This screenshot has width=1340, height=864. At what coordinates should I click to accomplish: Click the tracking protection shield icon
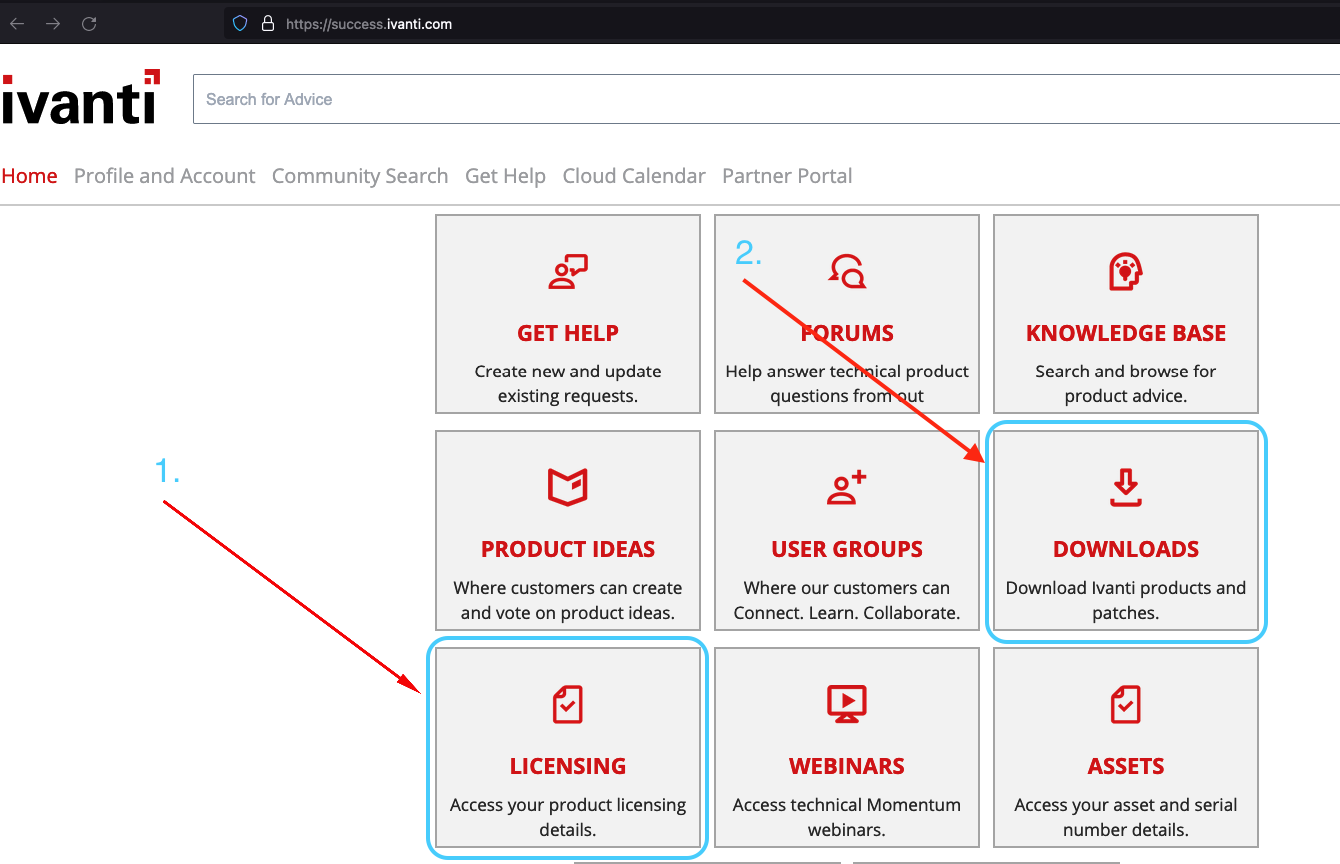coord(239,23)
